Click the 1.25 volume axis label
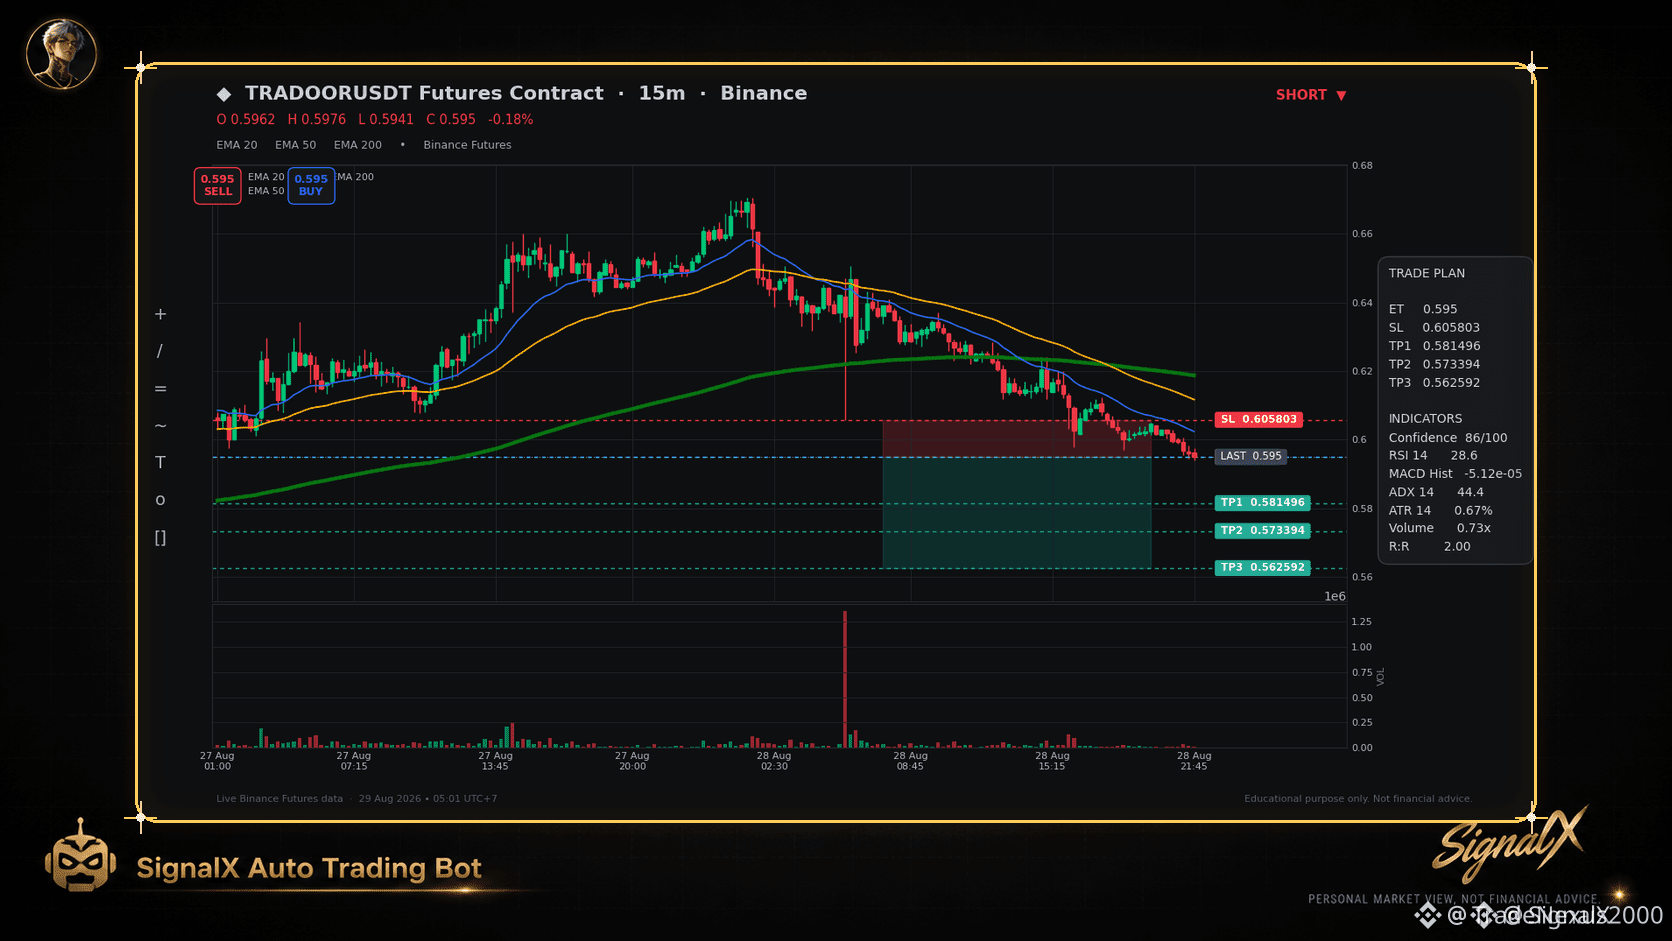 [1361, 622]
